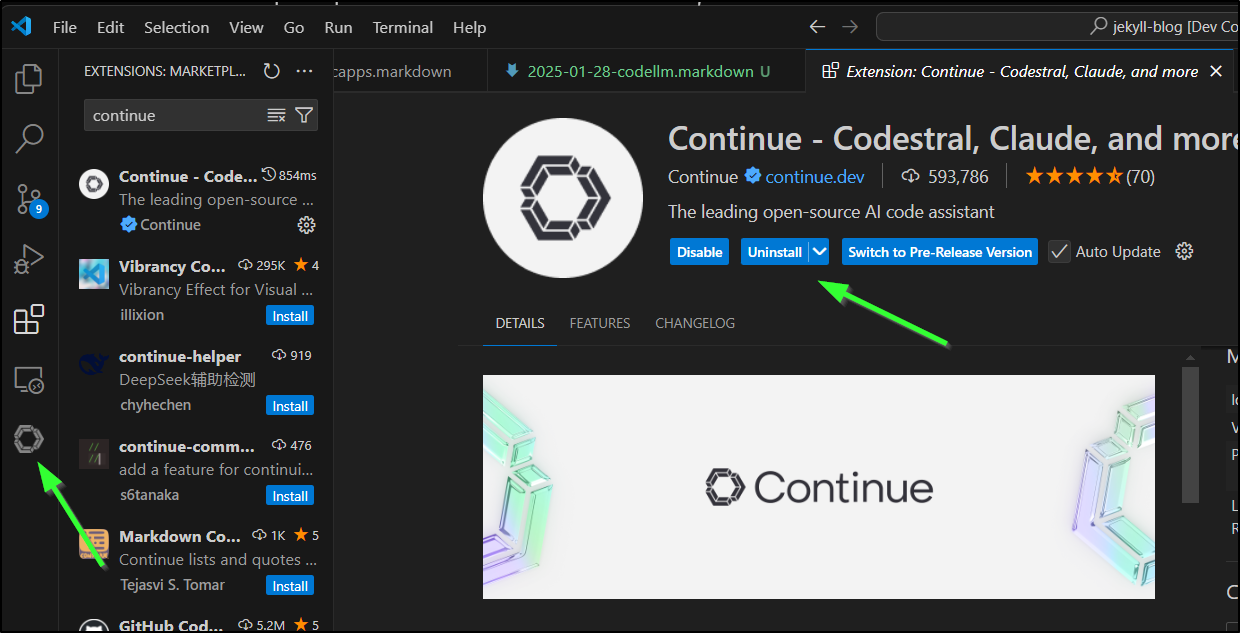Click the jekyll-blog command center search bar
1240x633 pixels.
pos(1057,27)
